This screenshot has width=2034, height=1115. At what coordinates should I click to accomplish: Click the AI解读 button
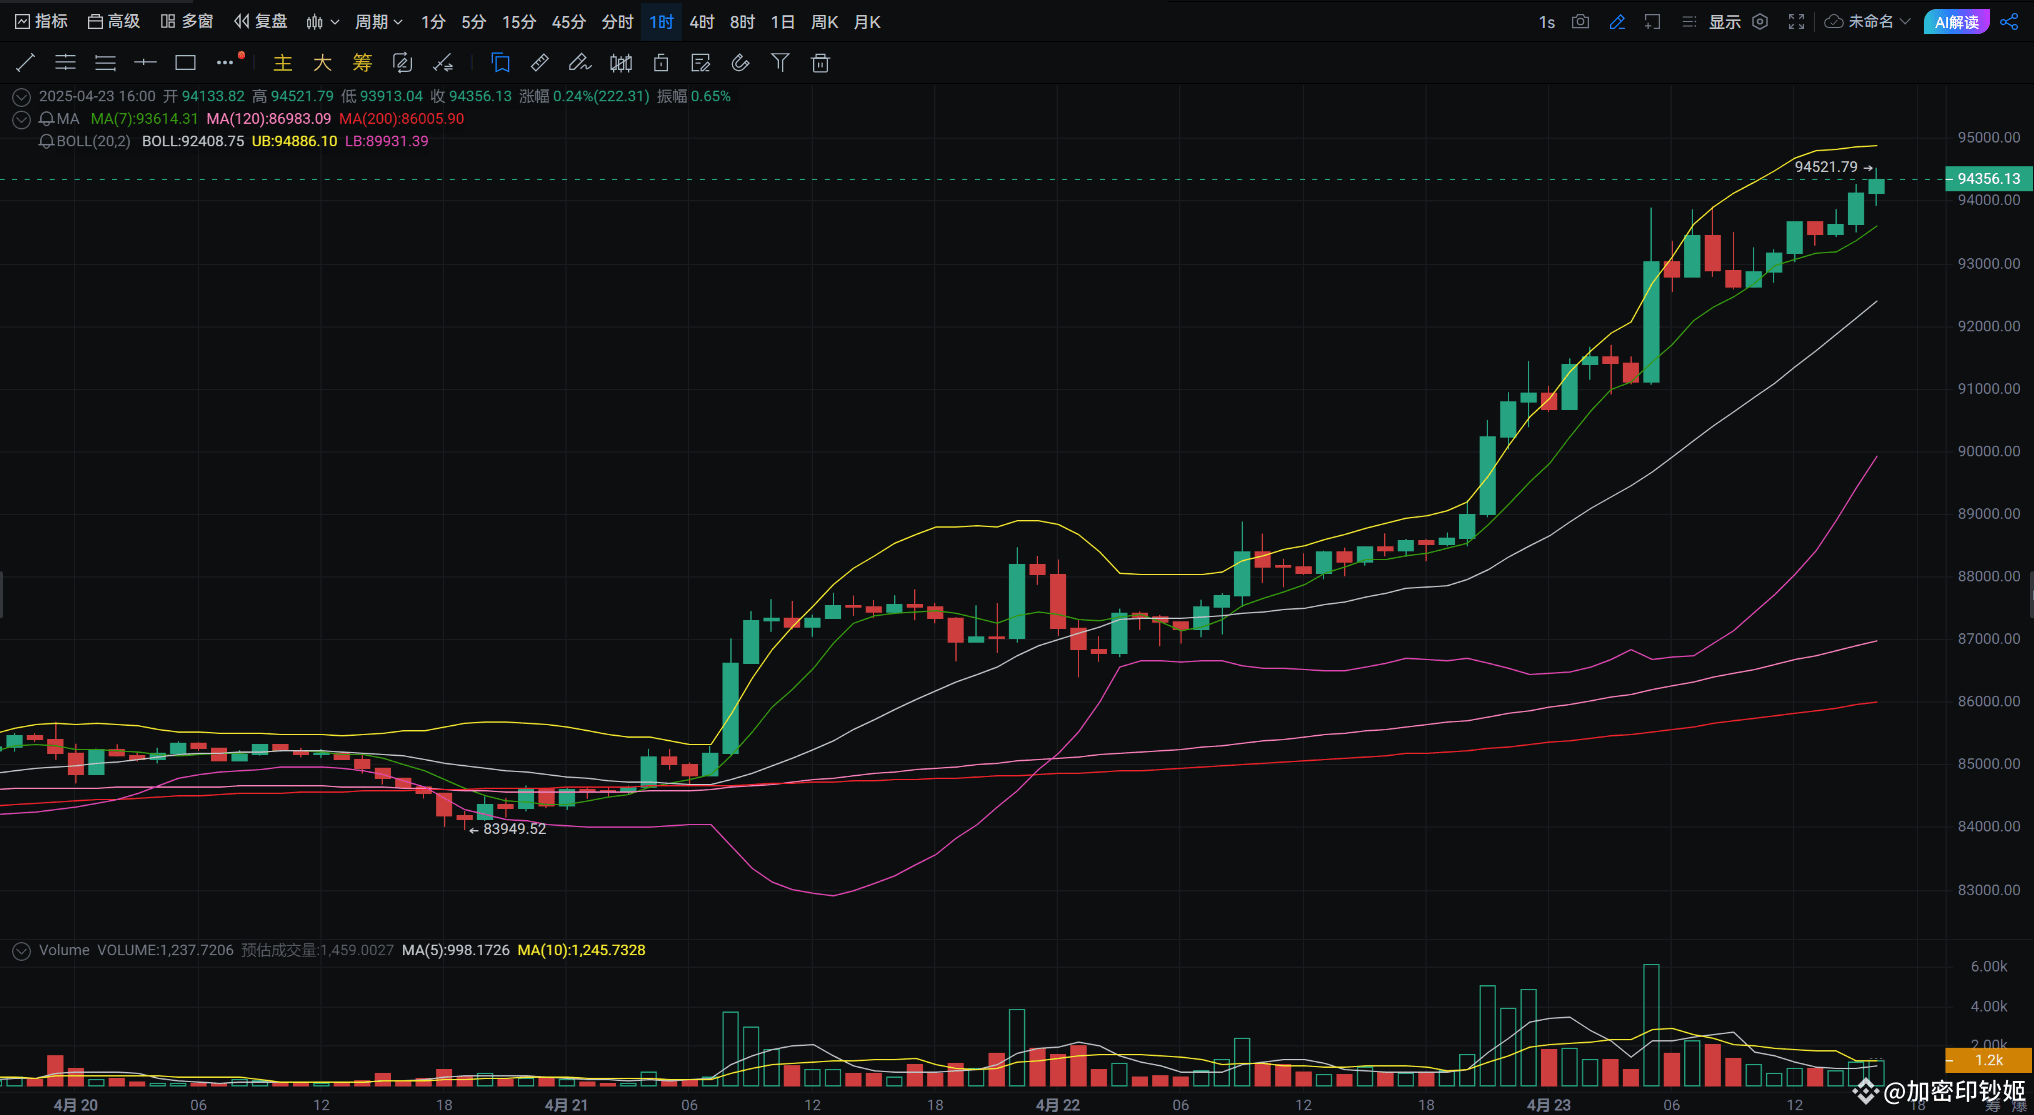1956,21
